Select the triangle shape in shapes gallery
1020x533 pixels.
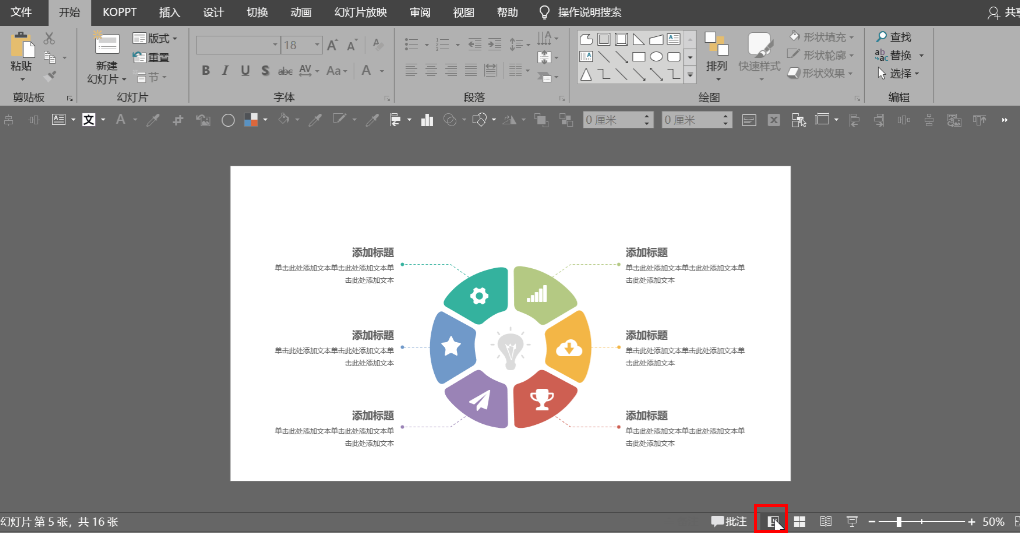coord(586,75)
